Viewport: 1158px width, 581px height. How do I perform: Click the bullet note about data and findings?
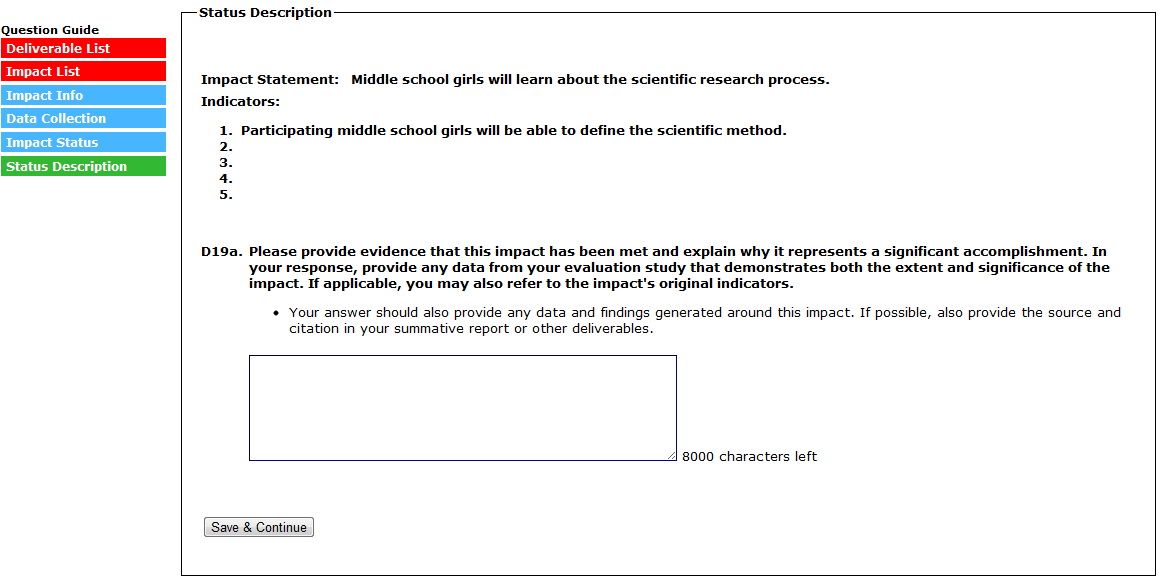[704, 320]
